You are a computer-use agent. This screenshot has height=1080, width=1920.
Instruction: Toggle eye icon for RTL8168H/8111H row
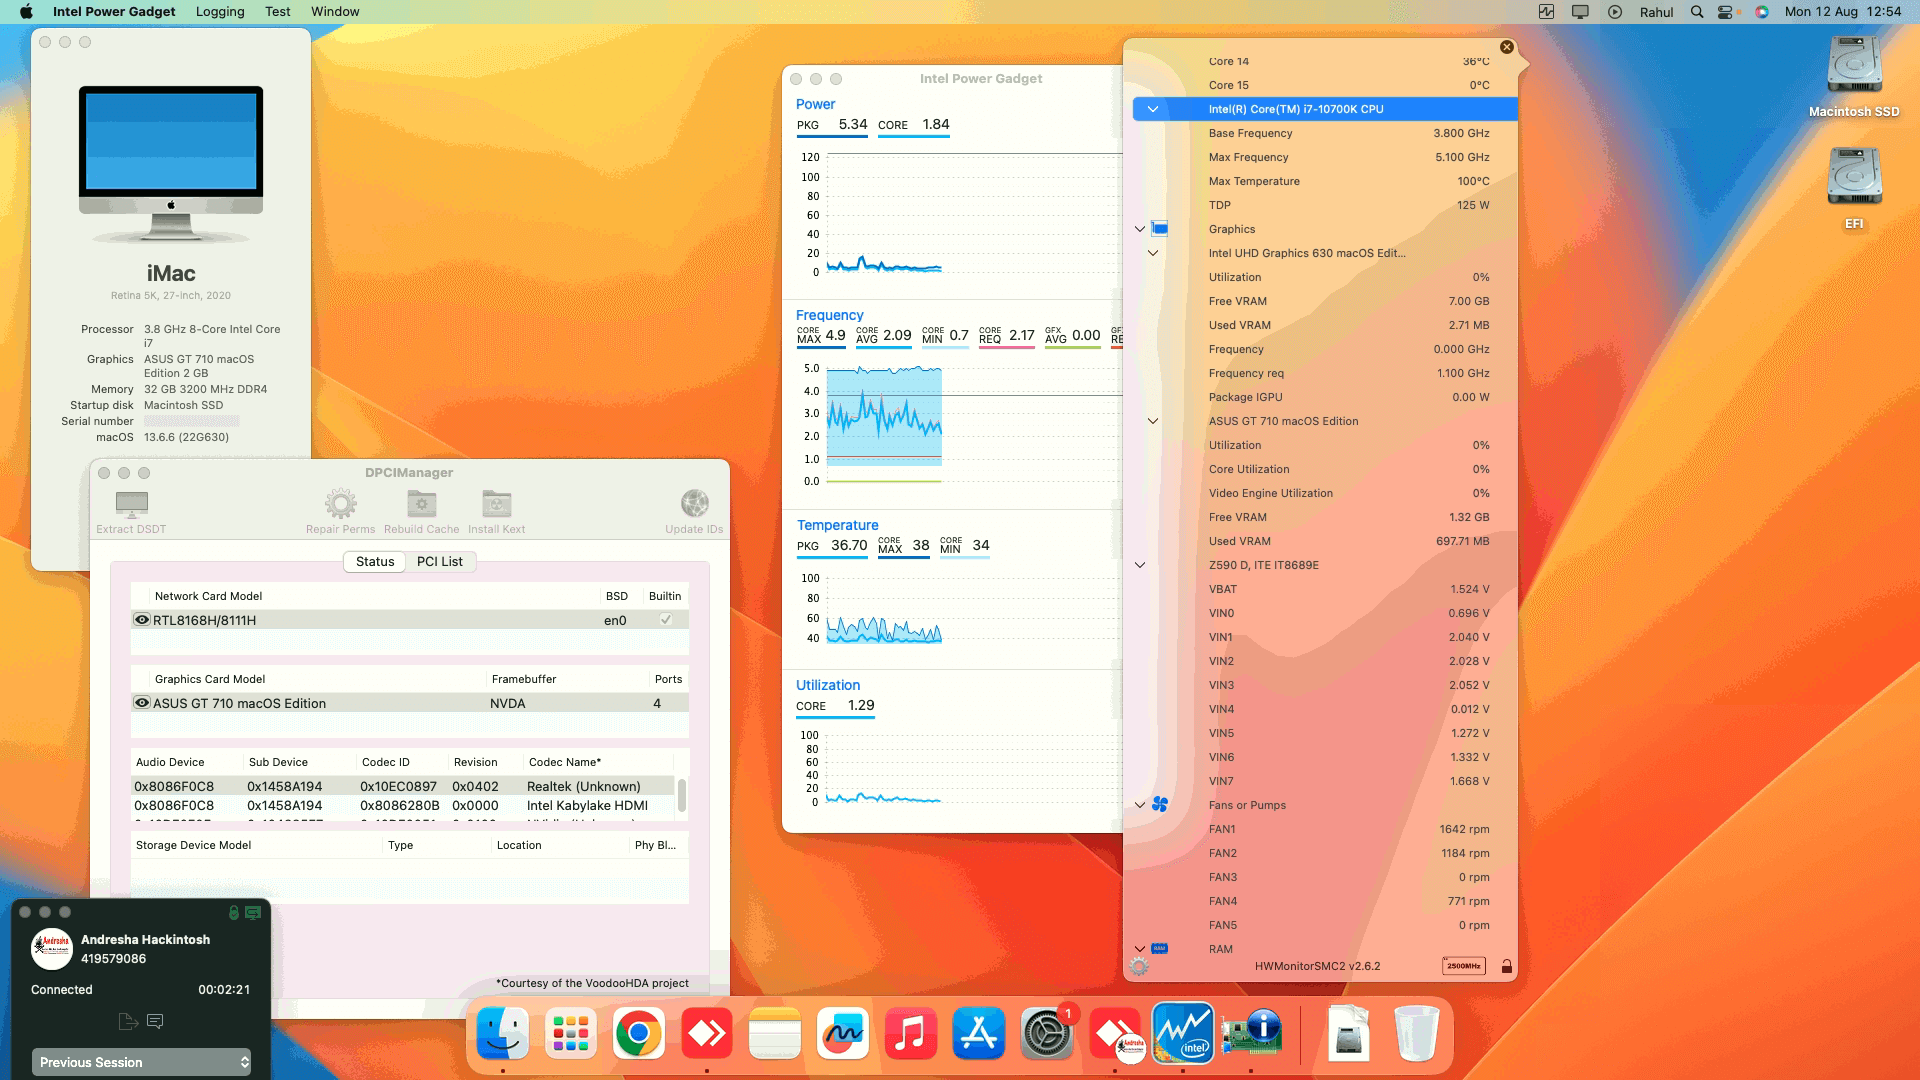(142, 620)
